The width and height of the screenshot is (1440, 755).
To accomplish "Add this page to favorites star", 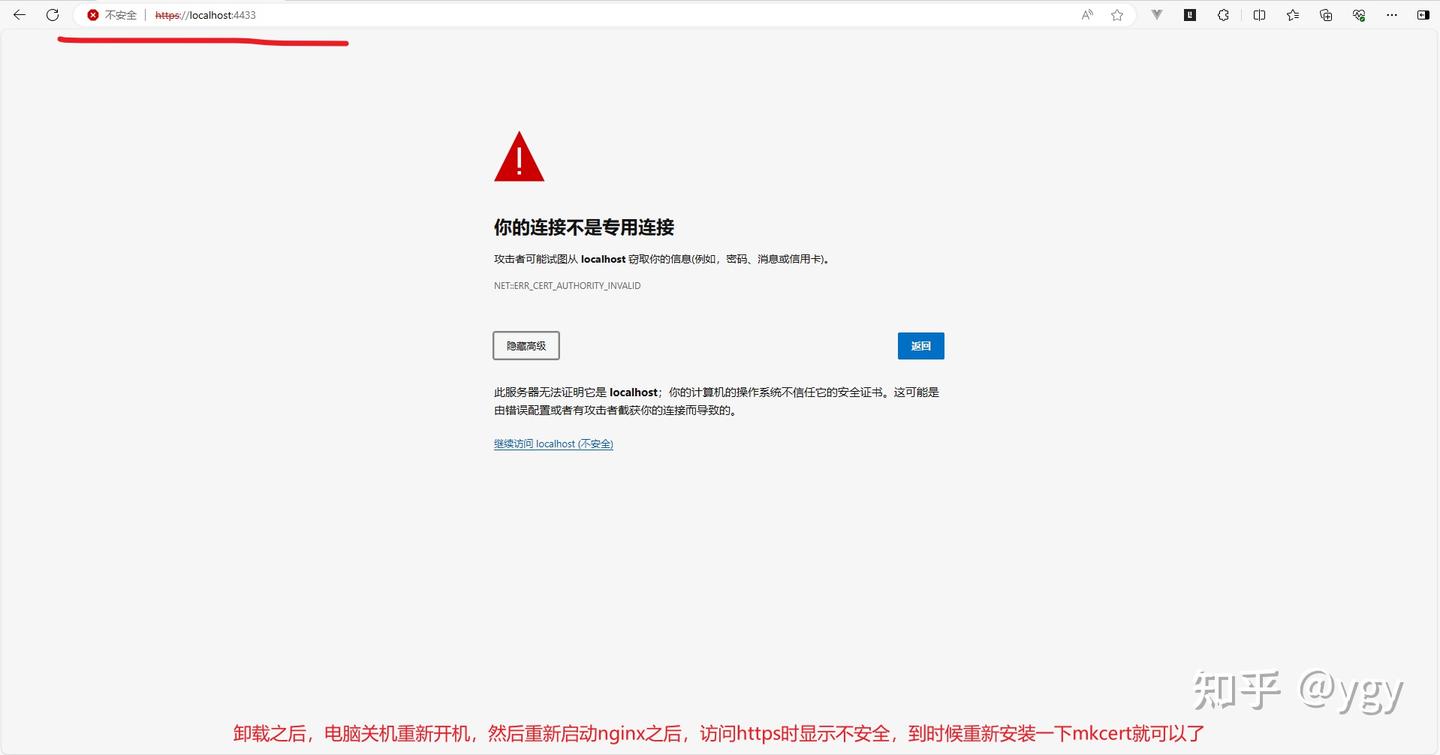I will point(1117,15).
